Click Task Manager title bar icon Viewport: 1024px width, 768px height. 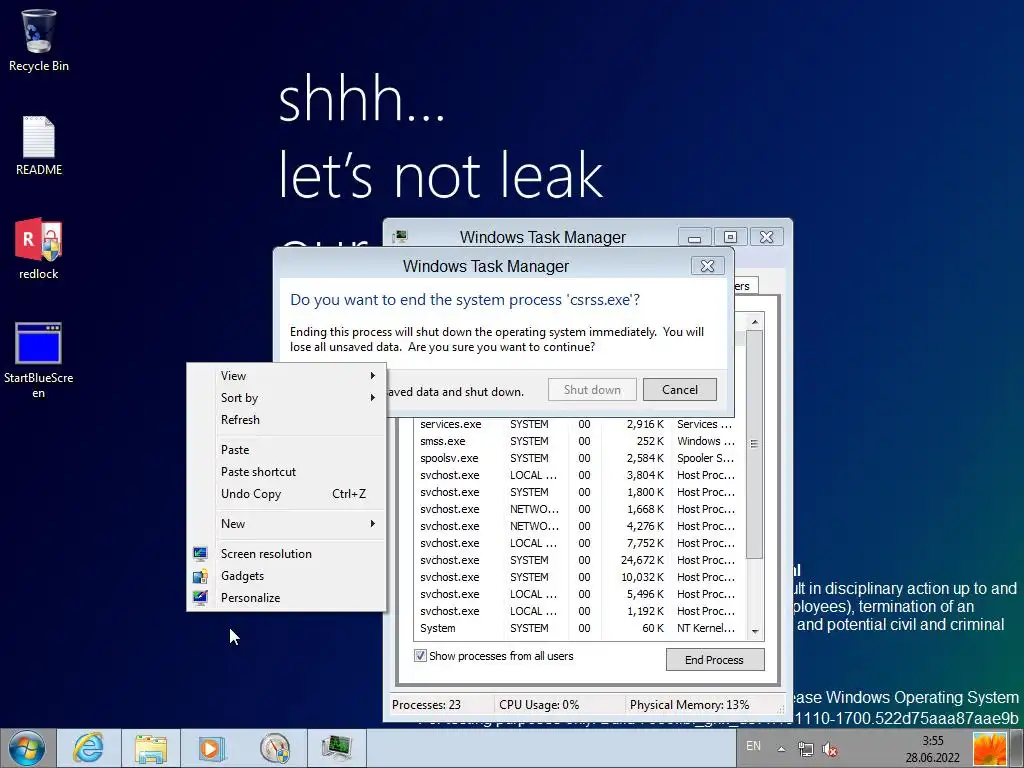click(x=400, y=236)
